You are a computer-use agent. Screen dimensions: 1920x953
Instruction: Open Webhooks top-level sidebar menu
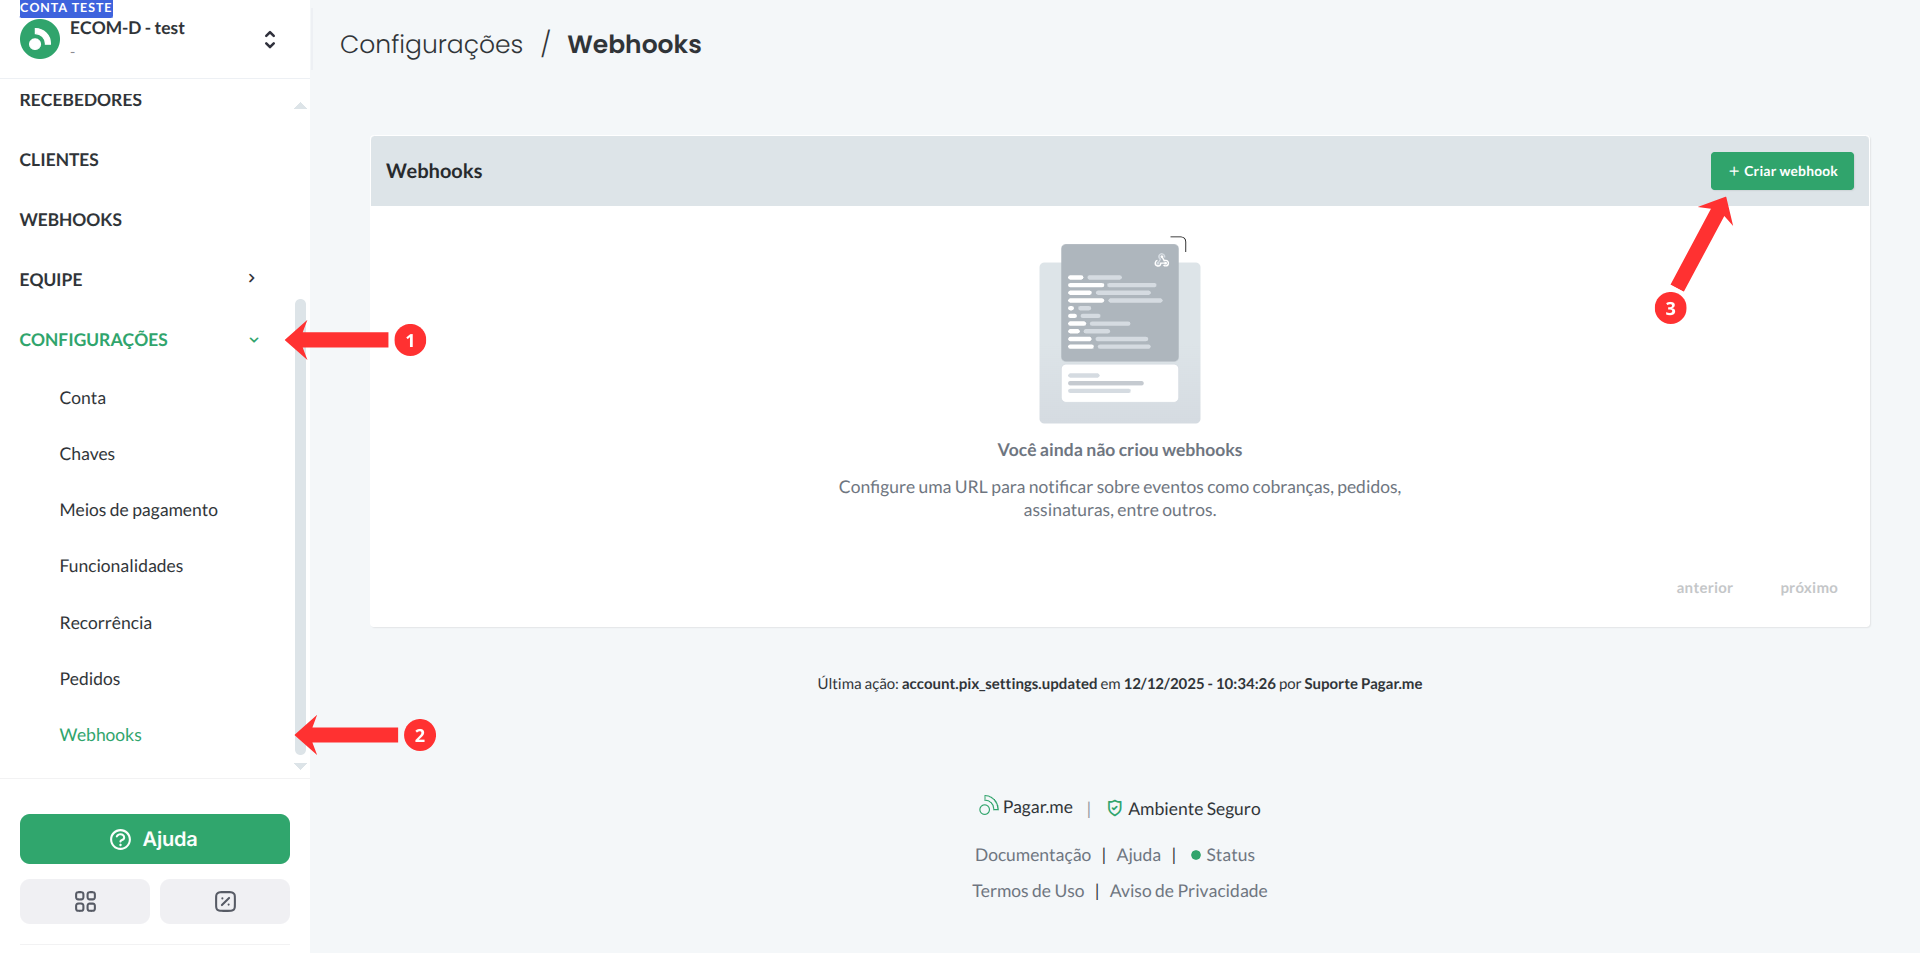point(71,220)
